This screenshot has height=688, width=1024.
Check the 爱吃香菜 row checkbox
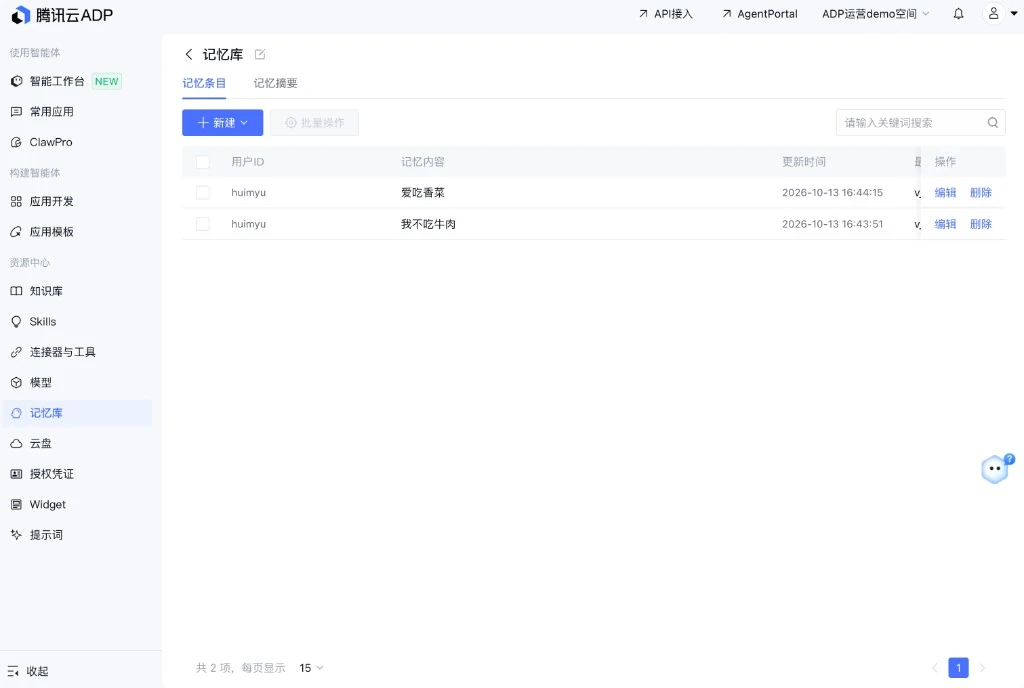[x=203, y=193]
